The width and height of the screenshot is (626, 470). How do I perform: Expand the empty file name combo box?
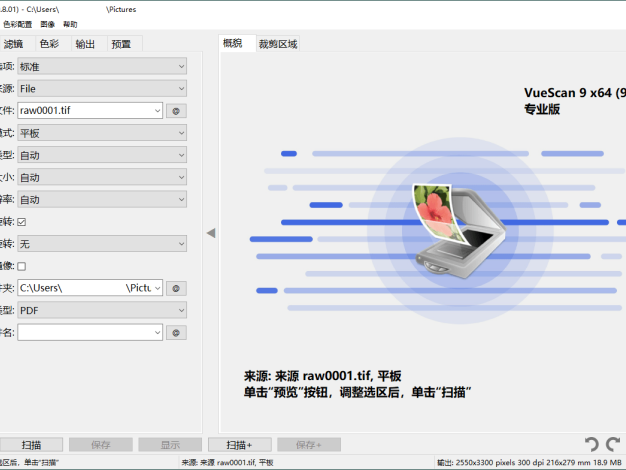tap(157, 332)
